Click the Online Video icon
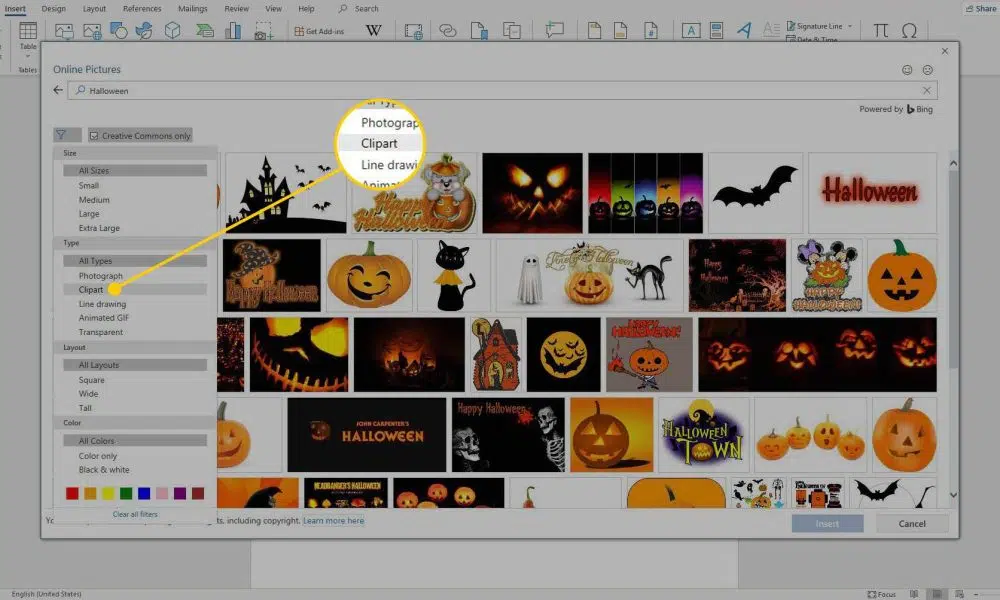This screenshot has height=600, width=1000. pyautogui.click(x=413, y=31)
